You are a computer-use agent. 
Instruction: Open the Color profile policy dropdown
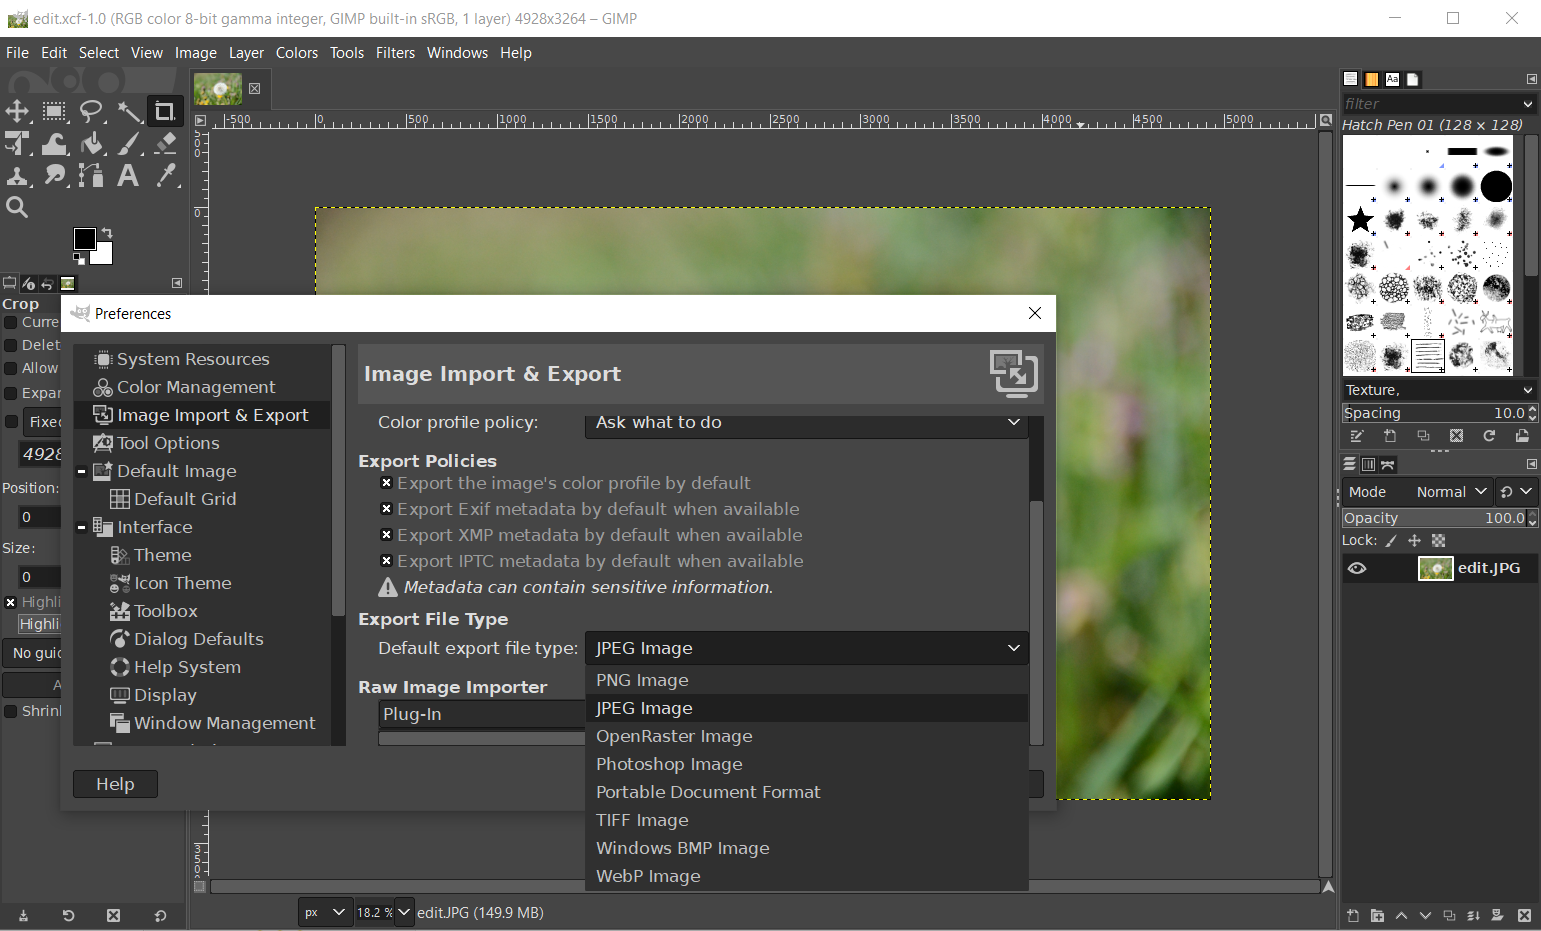(x=806, y=423)
